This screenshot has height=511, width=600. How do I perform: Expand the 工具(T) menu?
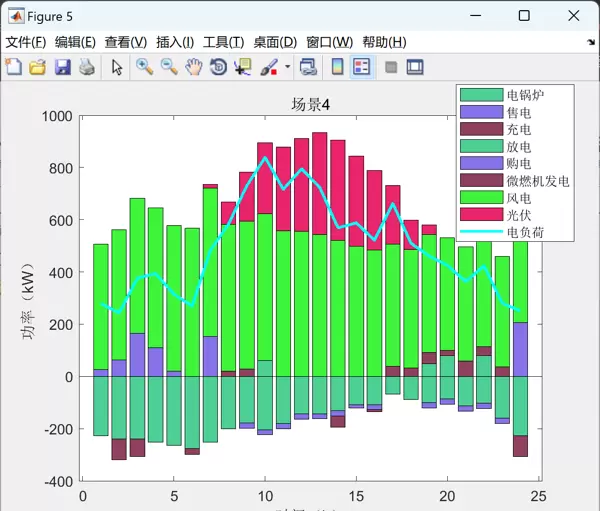pyautogui.click(x=223, y=42)
